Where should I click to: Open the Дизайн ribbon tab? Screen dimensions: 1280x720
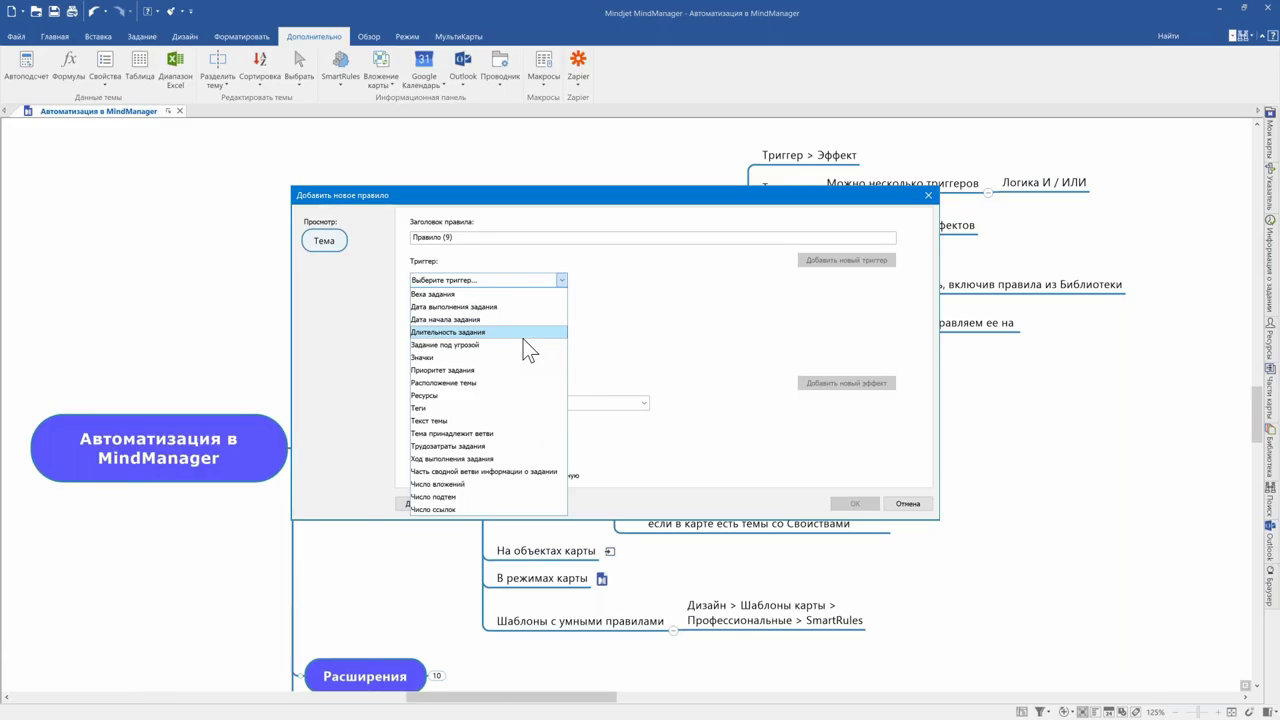(185, 37)
